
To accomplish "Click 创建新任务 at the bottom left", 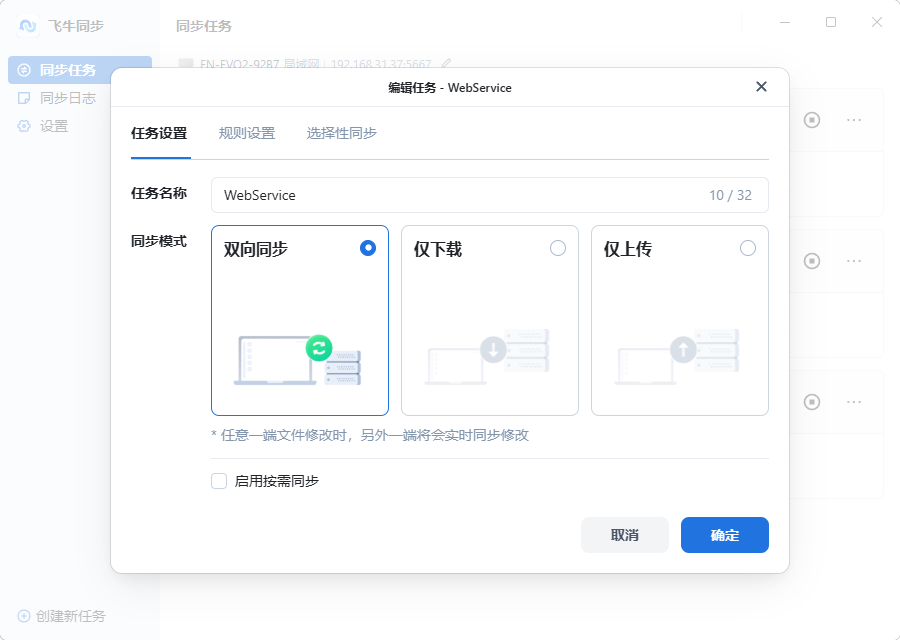I will (x=62, y=616).
